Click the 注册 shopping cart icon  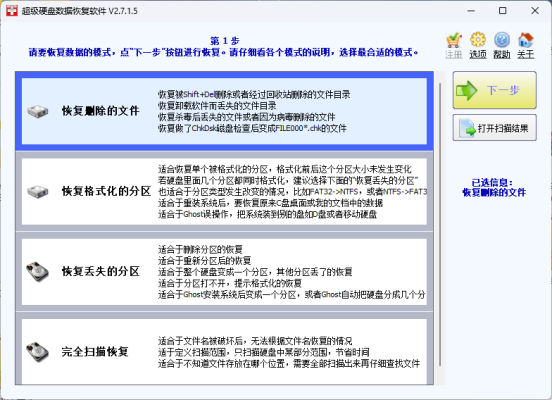tap(454, 40)
